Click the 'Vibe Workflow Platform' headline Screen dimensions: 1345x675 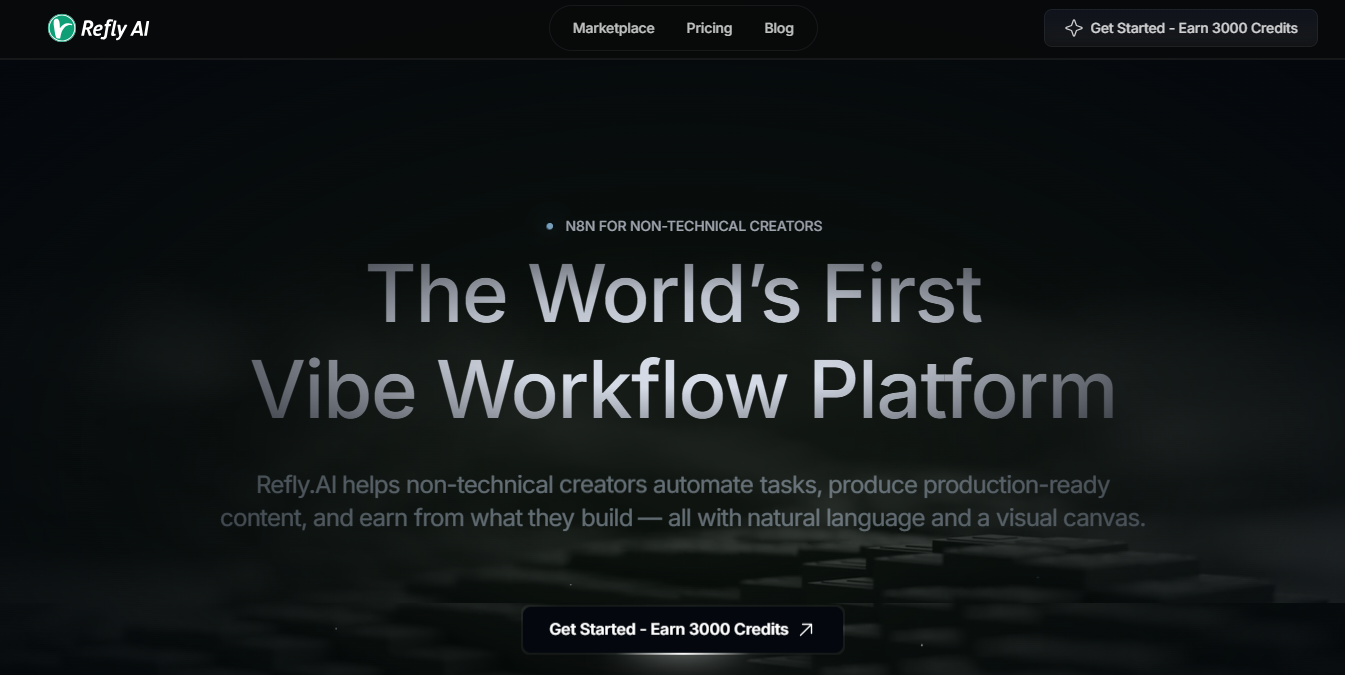683,388
